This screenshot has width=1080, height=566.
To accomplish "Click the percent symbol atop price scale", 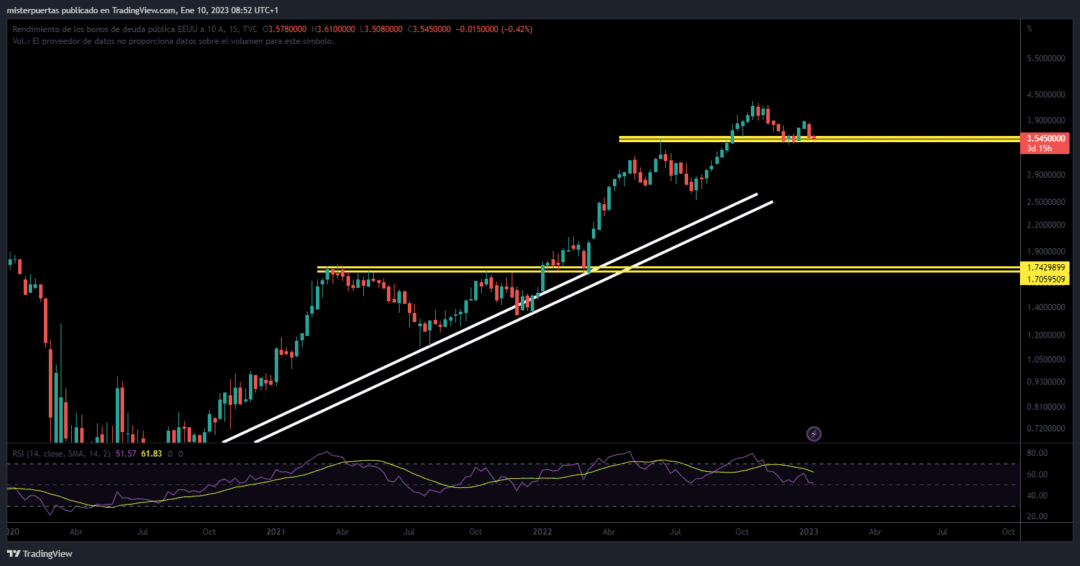I will [x=1029, y=29].
